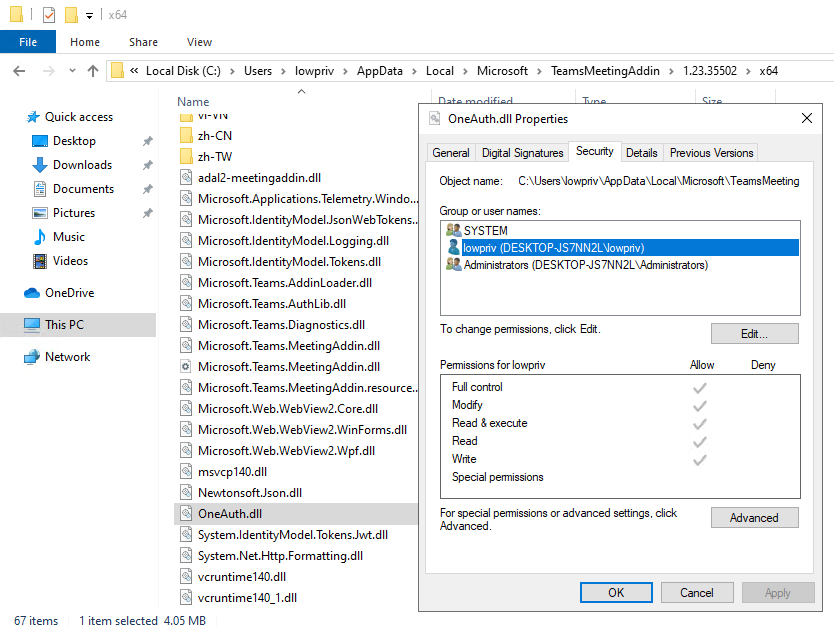The height and width of the screenshot is (632, 834).
Task: Click the Music note icon in sidebar
Action: point(40,237)
